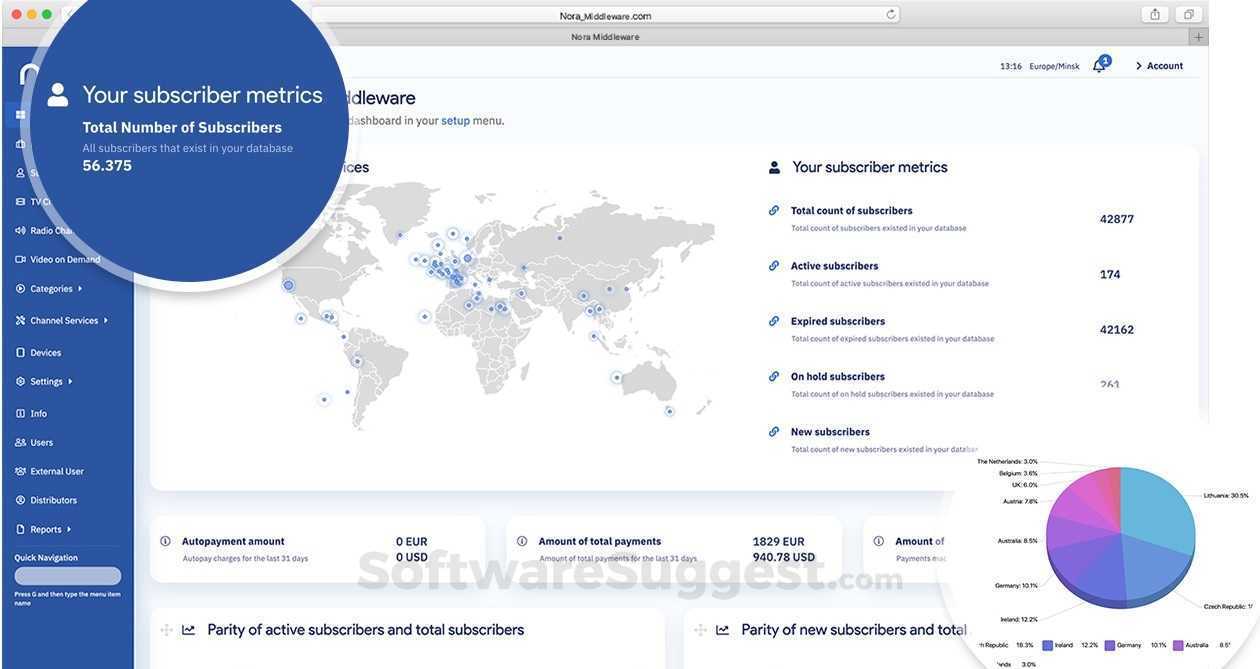This screenshot has width=1260, height=669.
Task: Click the Users people icon
Action: point(20,442)
